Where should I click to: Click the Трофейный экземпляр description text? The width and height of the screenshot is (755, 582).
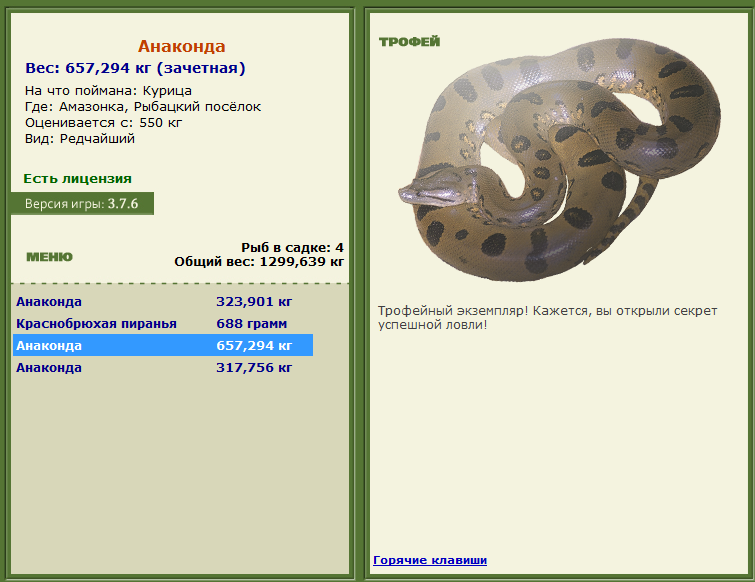pos(547,318)
